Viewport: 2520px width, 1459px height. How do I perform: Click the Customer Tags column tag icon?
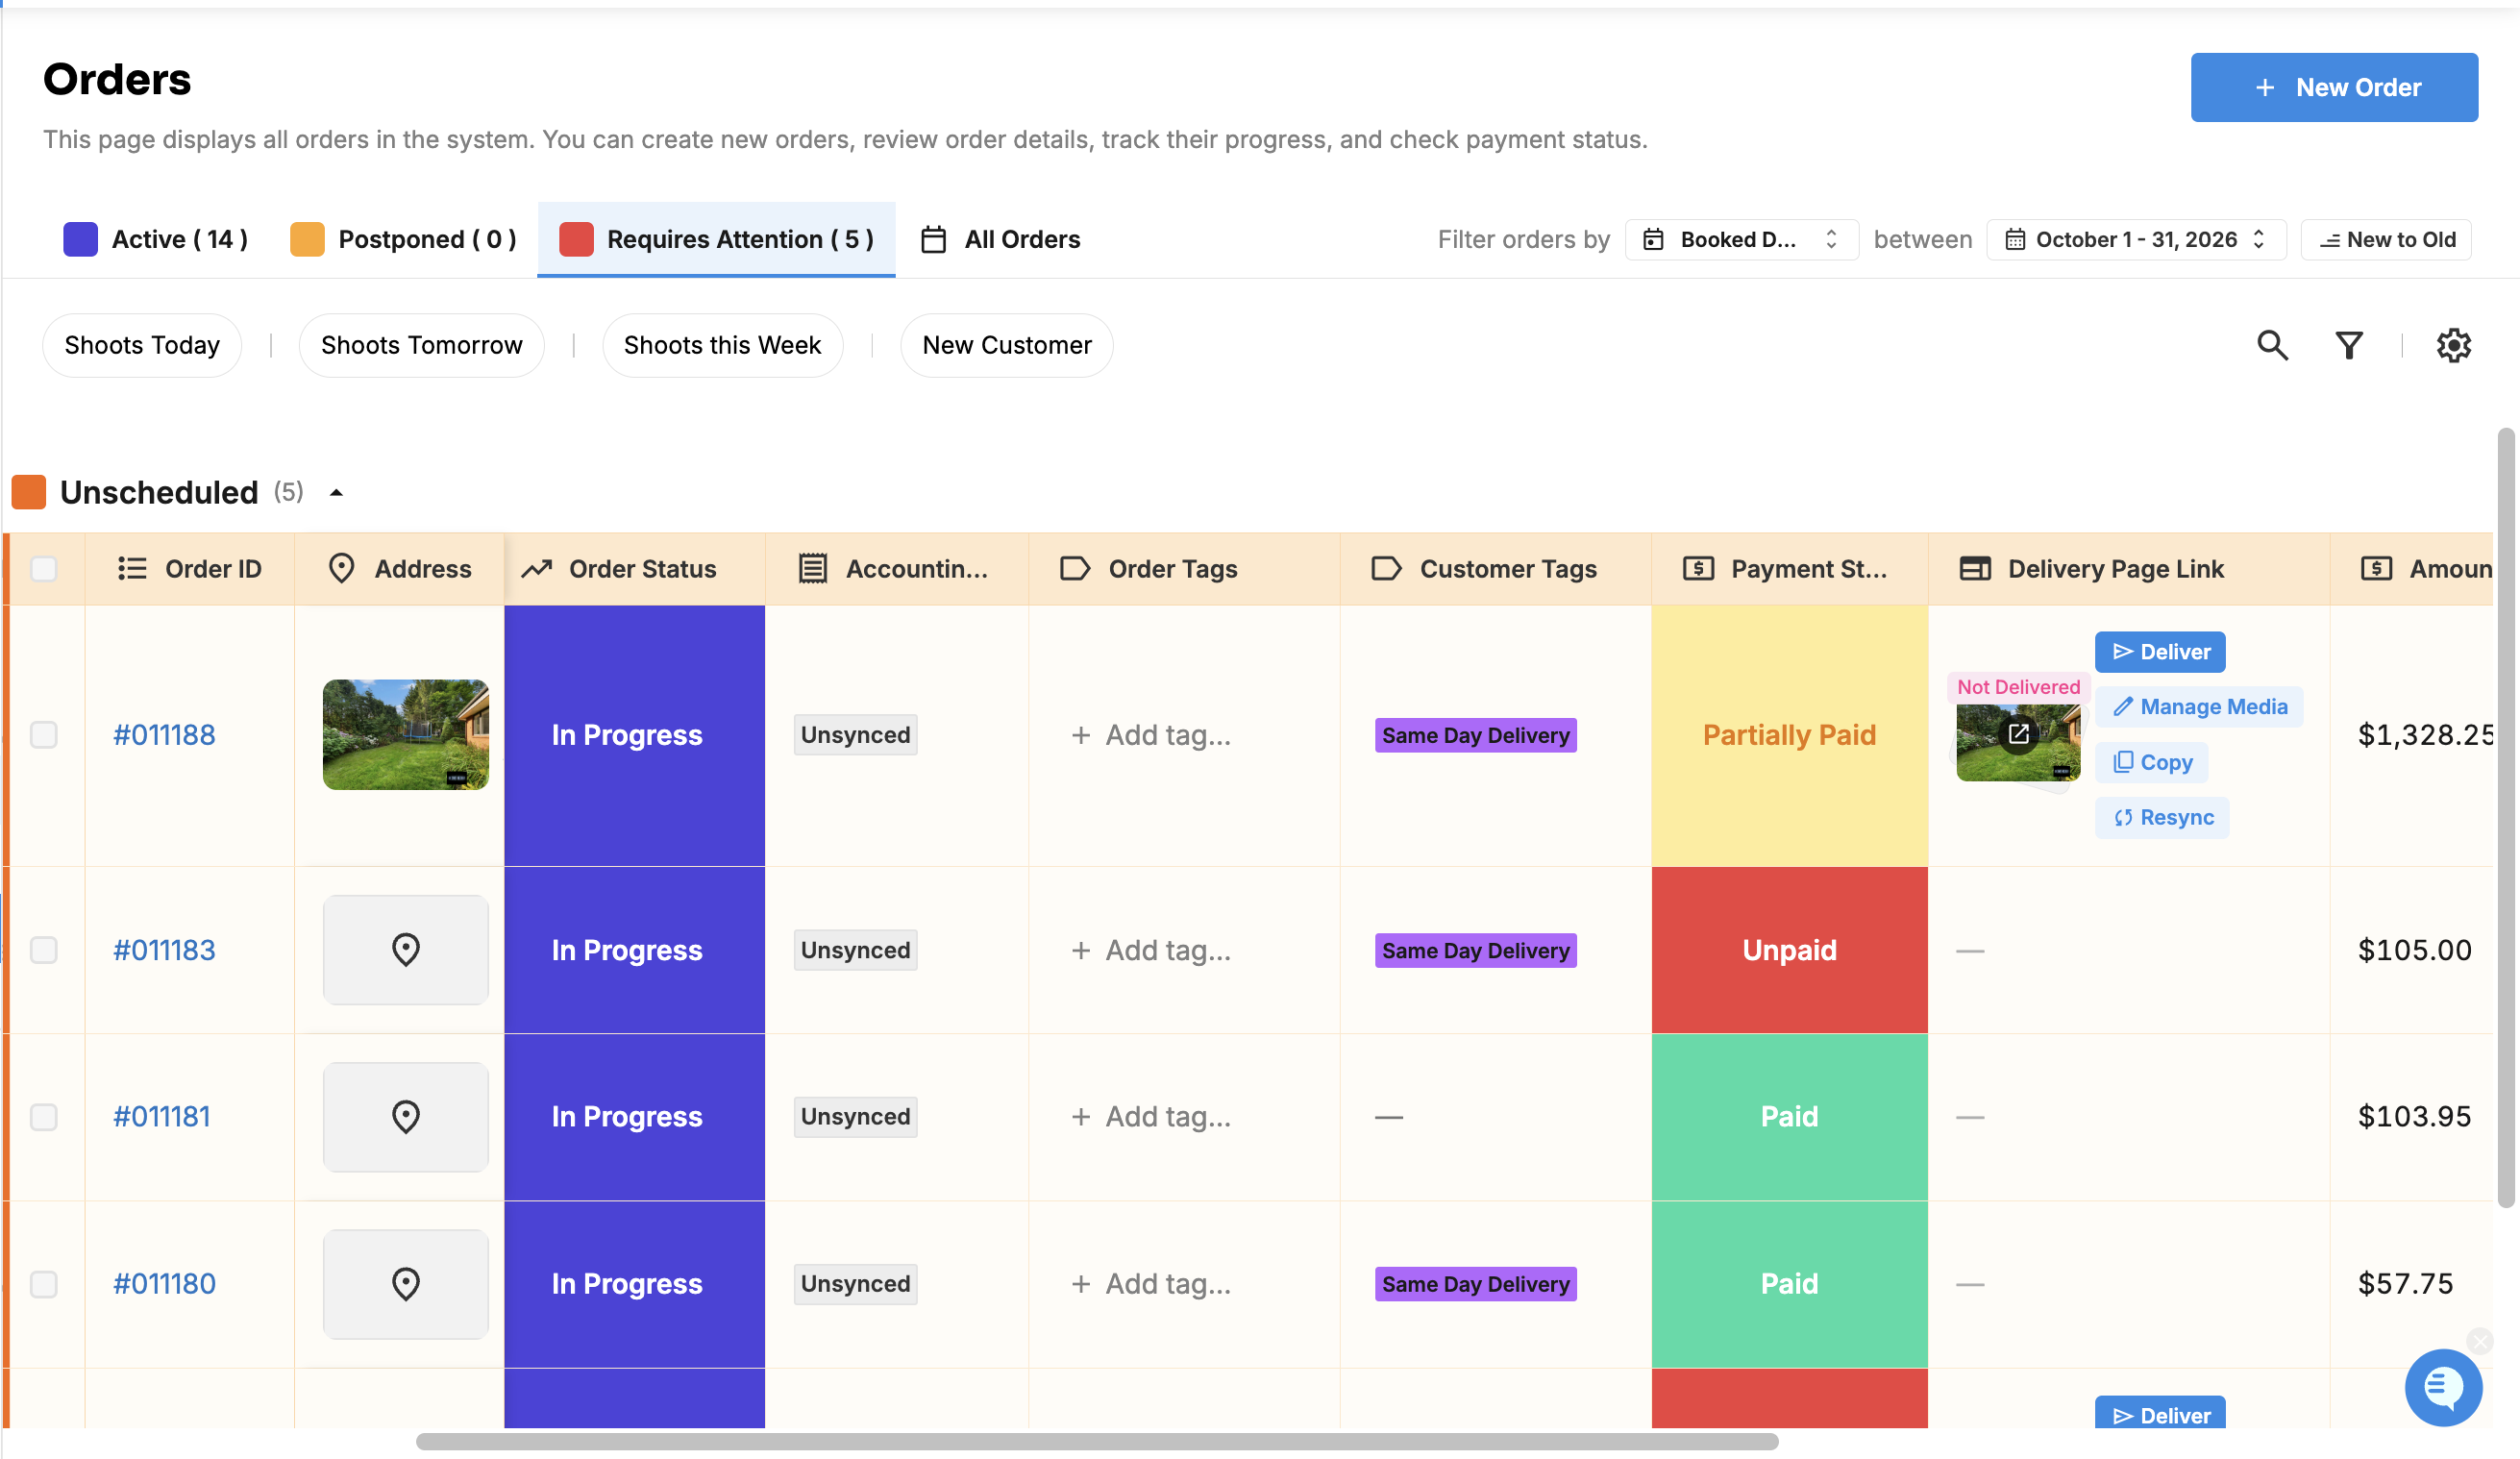pos(1385,568)
